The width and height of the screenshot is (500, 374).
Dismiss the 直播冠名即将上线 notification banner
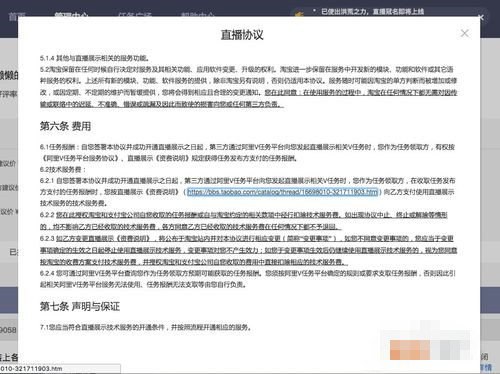click(481, 17)
